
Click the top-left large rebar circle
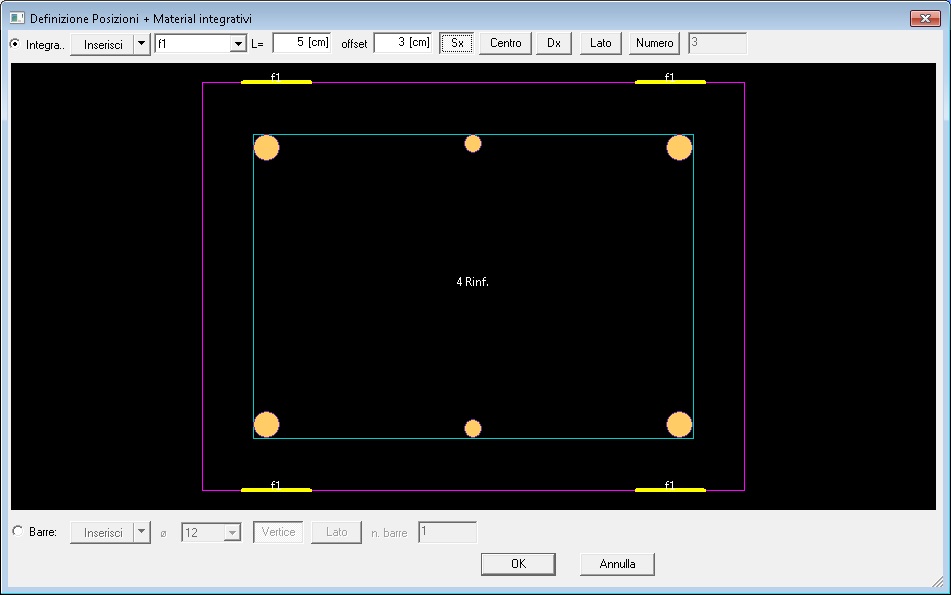pos(266,148)
